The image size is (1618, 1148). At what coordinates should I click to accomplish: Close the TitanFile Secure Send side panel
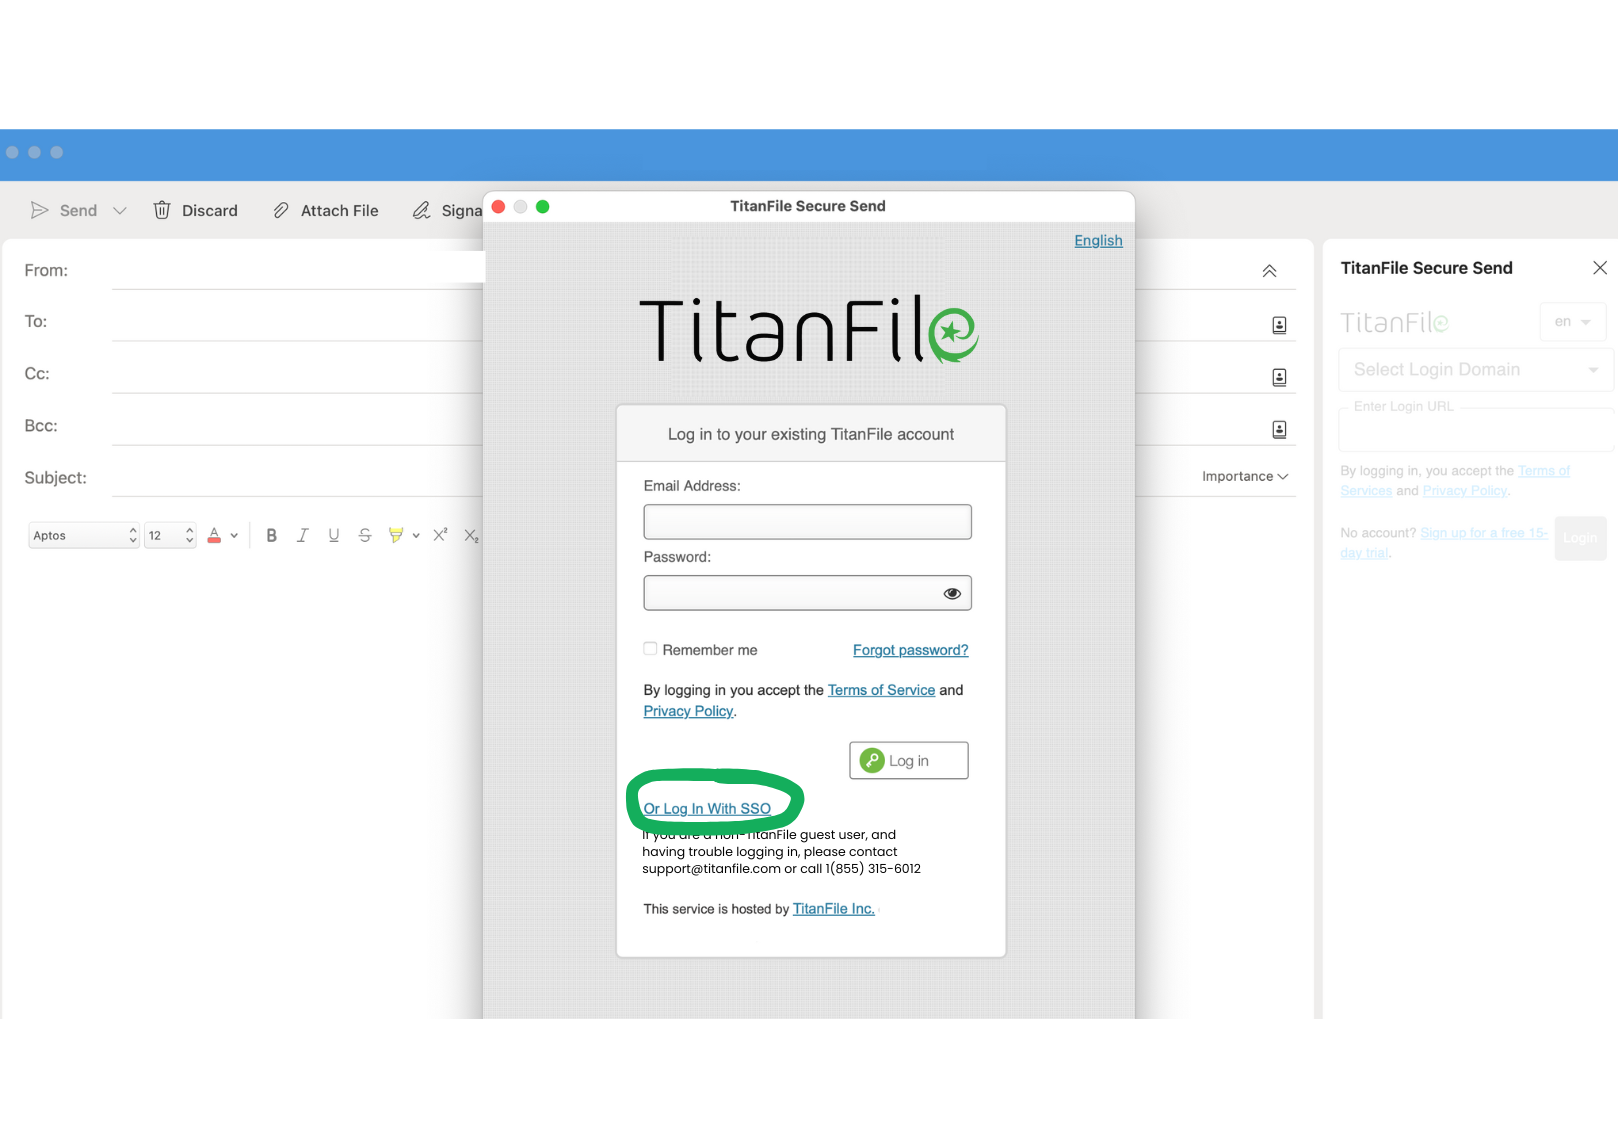[1599, 268]
